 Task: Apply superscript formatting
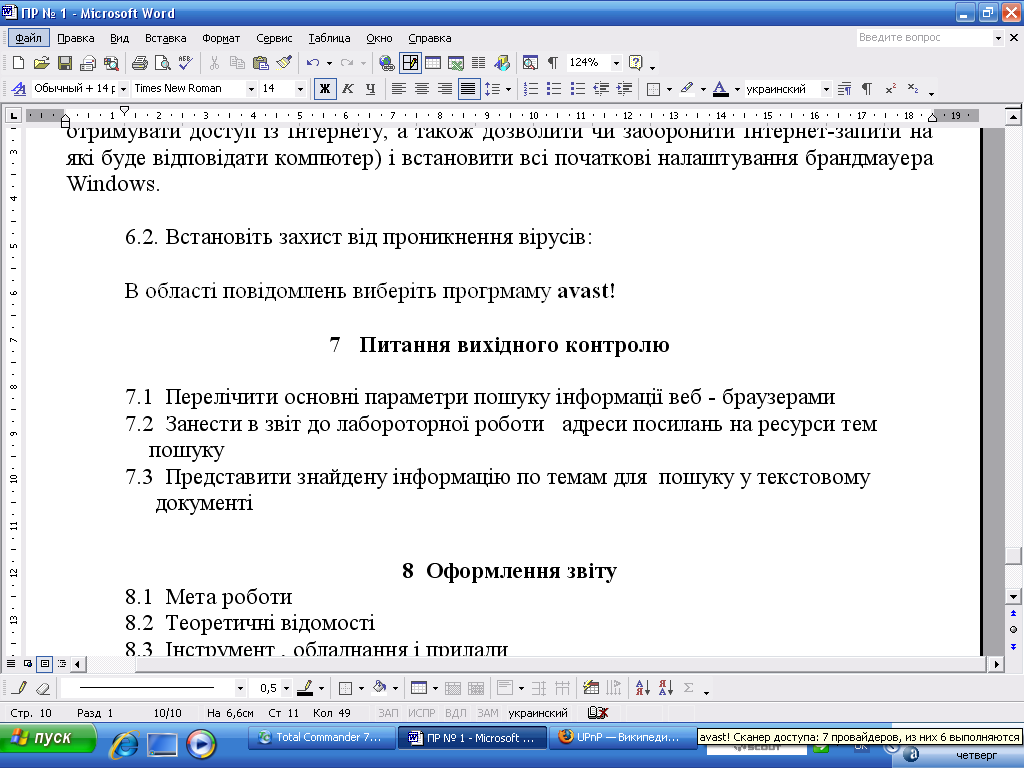click(890, 88)
